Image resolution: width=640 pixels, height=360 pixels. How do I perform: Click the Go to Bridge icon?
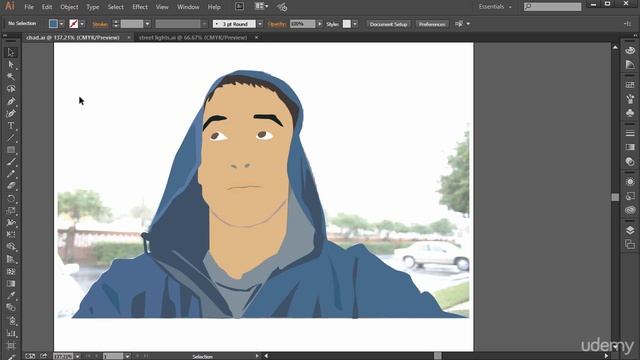[x=240, y=7]
